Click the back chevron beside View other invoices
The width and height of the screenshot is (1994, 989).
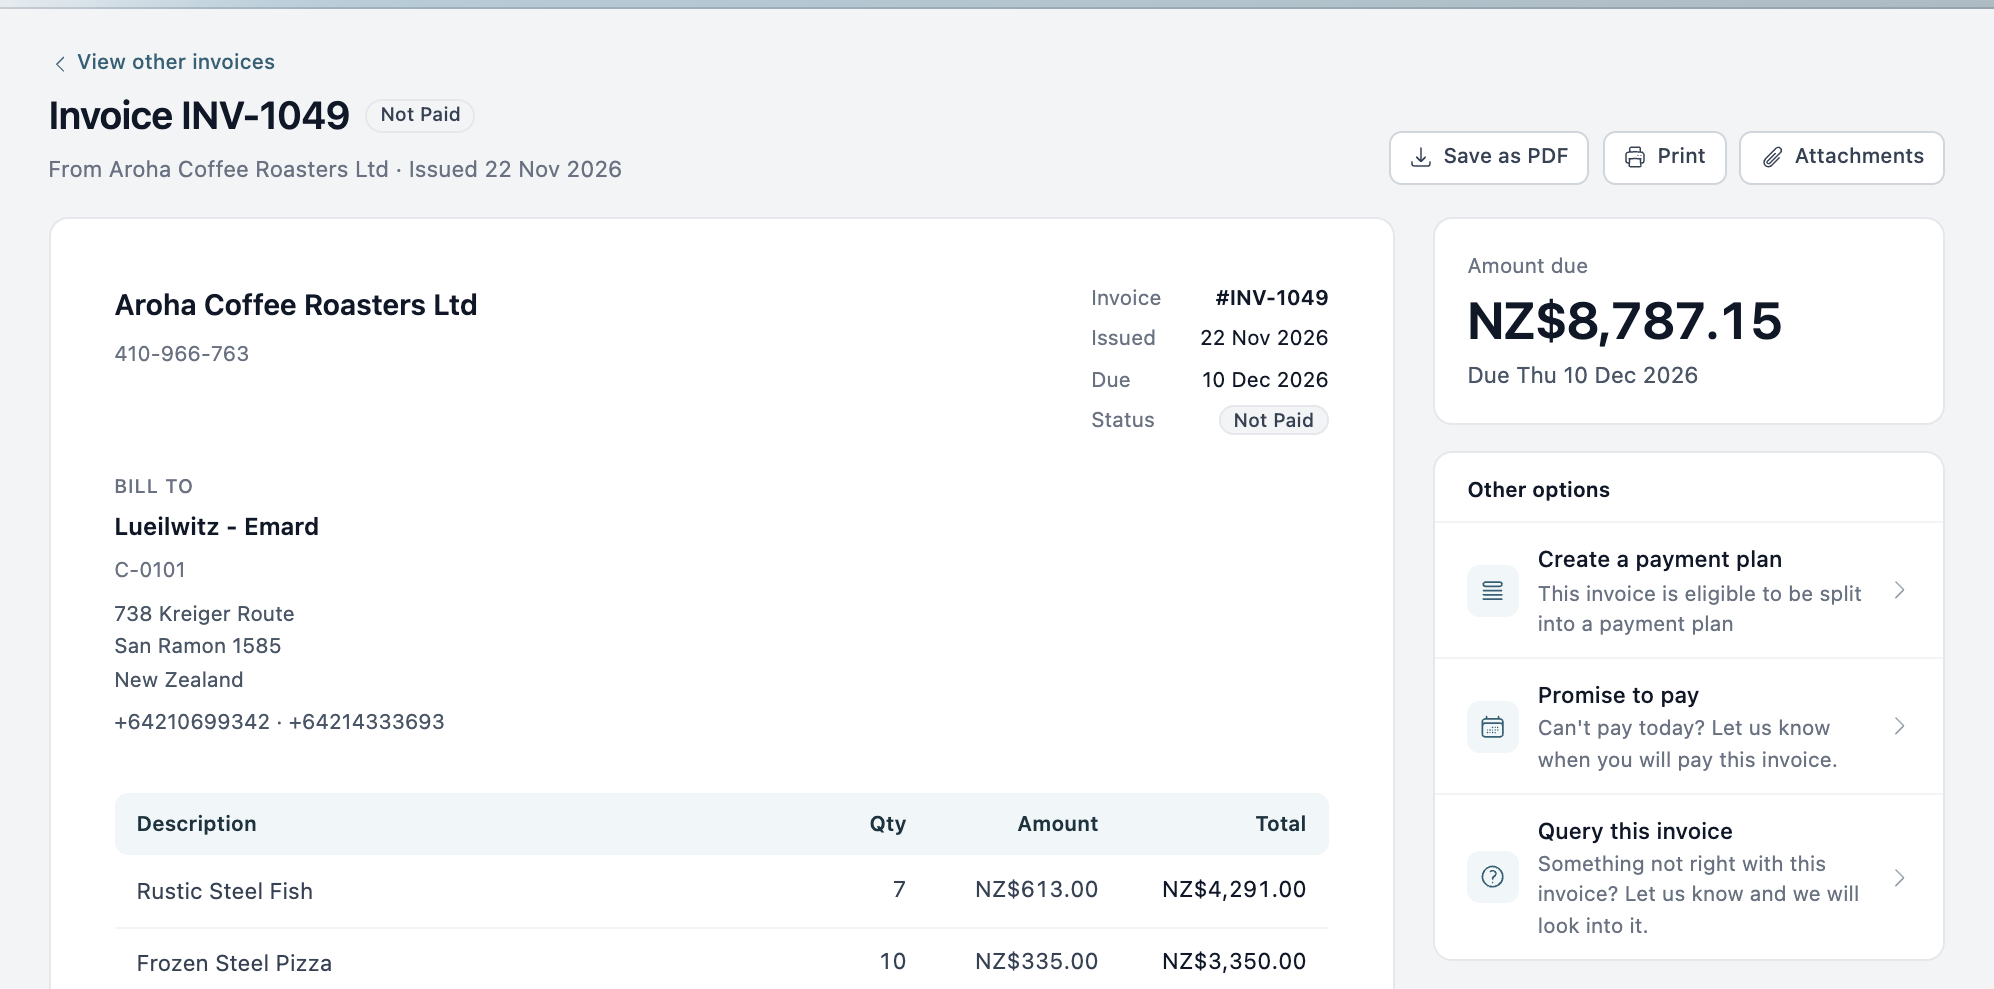click(60, 63)
